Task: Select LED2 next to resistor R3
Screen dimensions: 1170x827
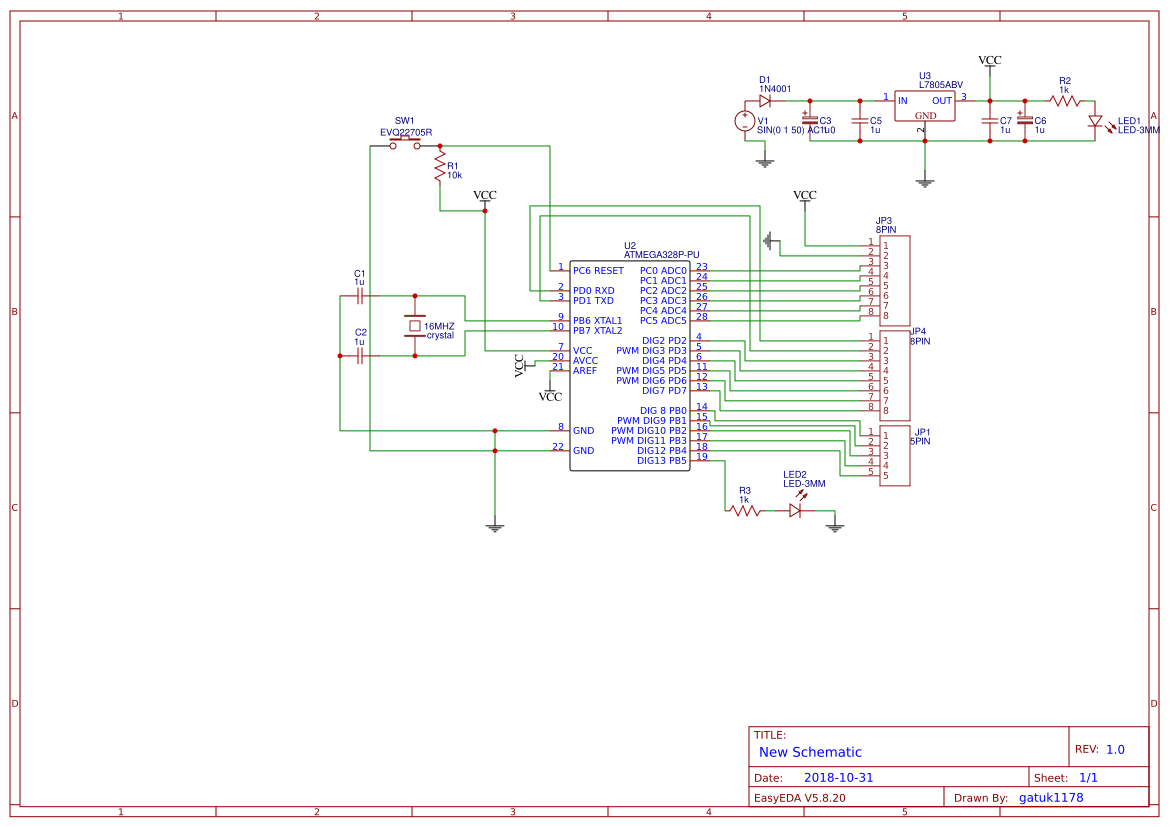Action: pyautogui.click(x=795, y=510)
